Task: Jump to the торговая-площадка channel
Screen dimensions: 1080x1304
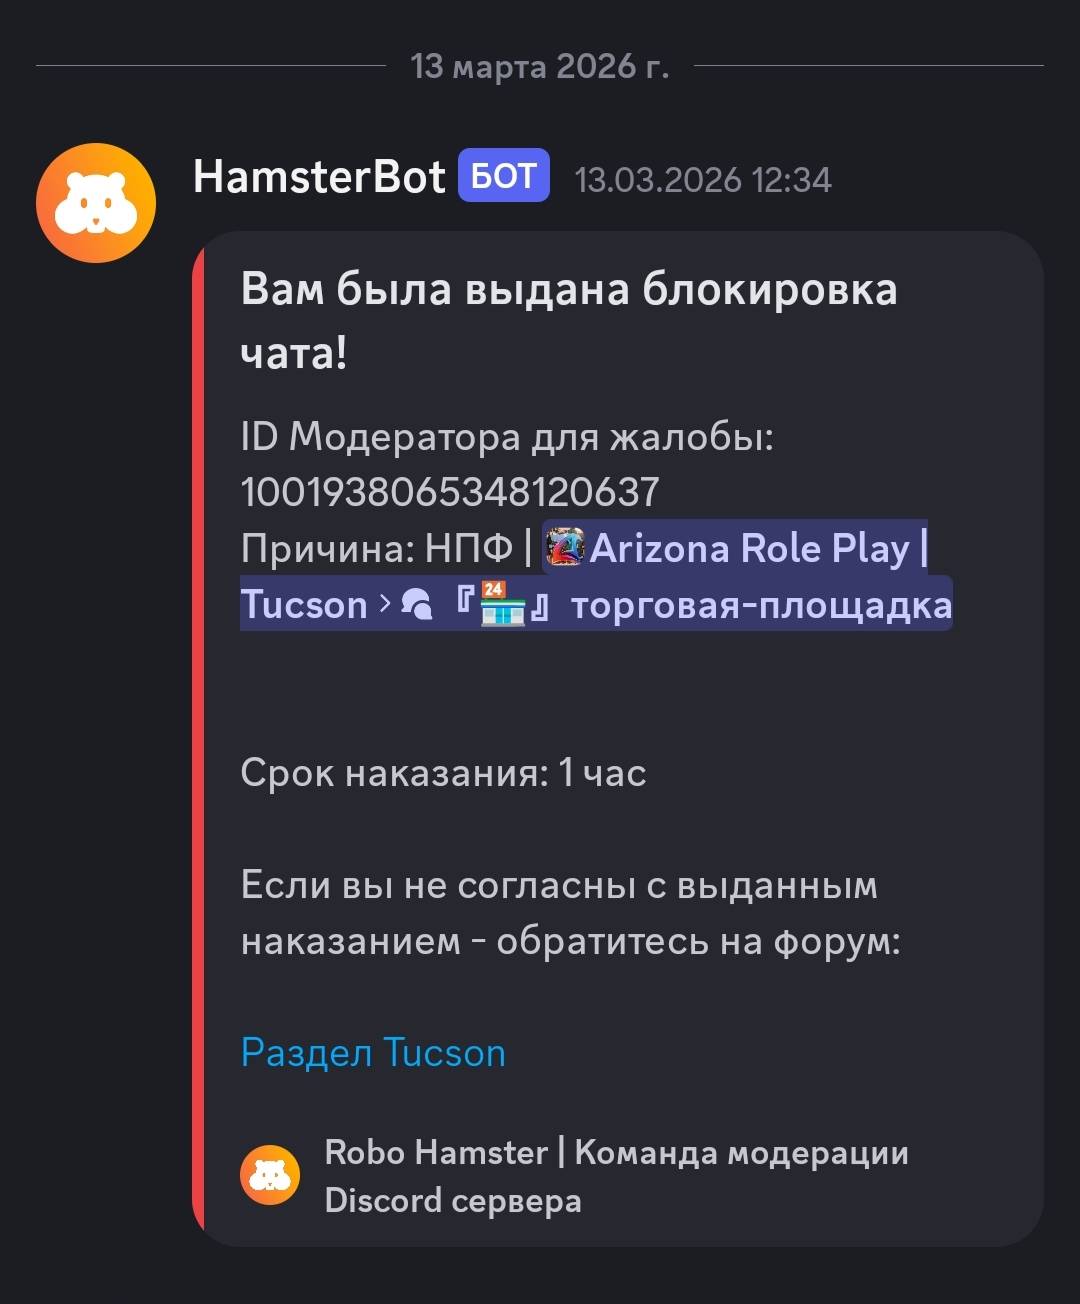Action: pos(761,605)
